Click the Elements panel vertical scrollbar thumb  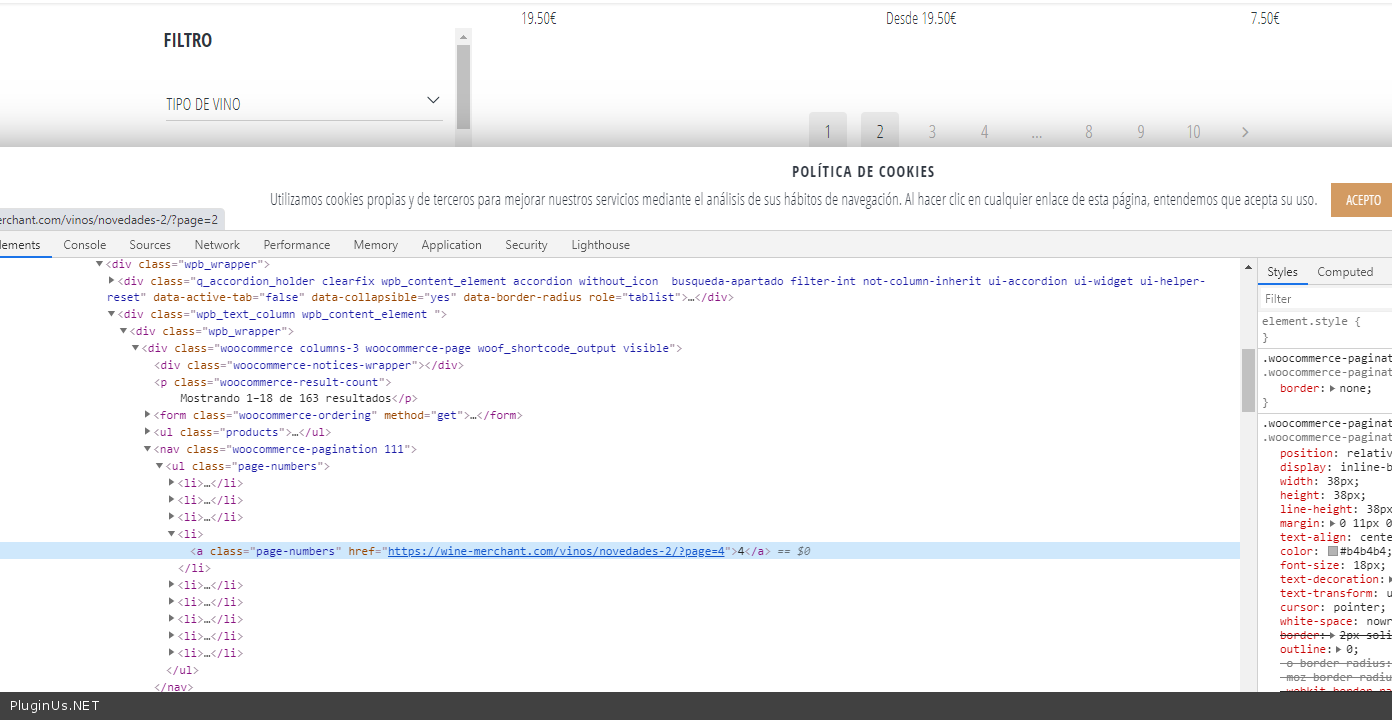pyautogui.click(x=1248, y=380)
